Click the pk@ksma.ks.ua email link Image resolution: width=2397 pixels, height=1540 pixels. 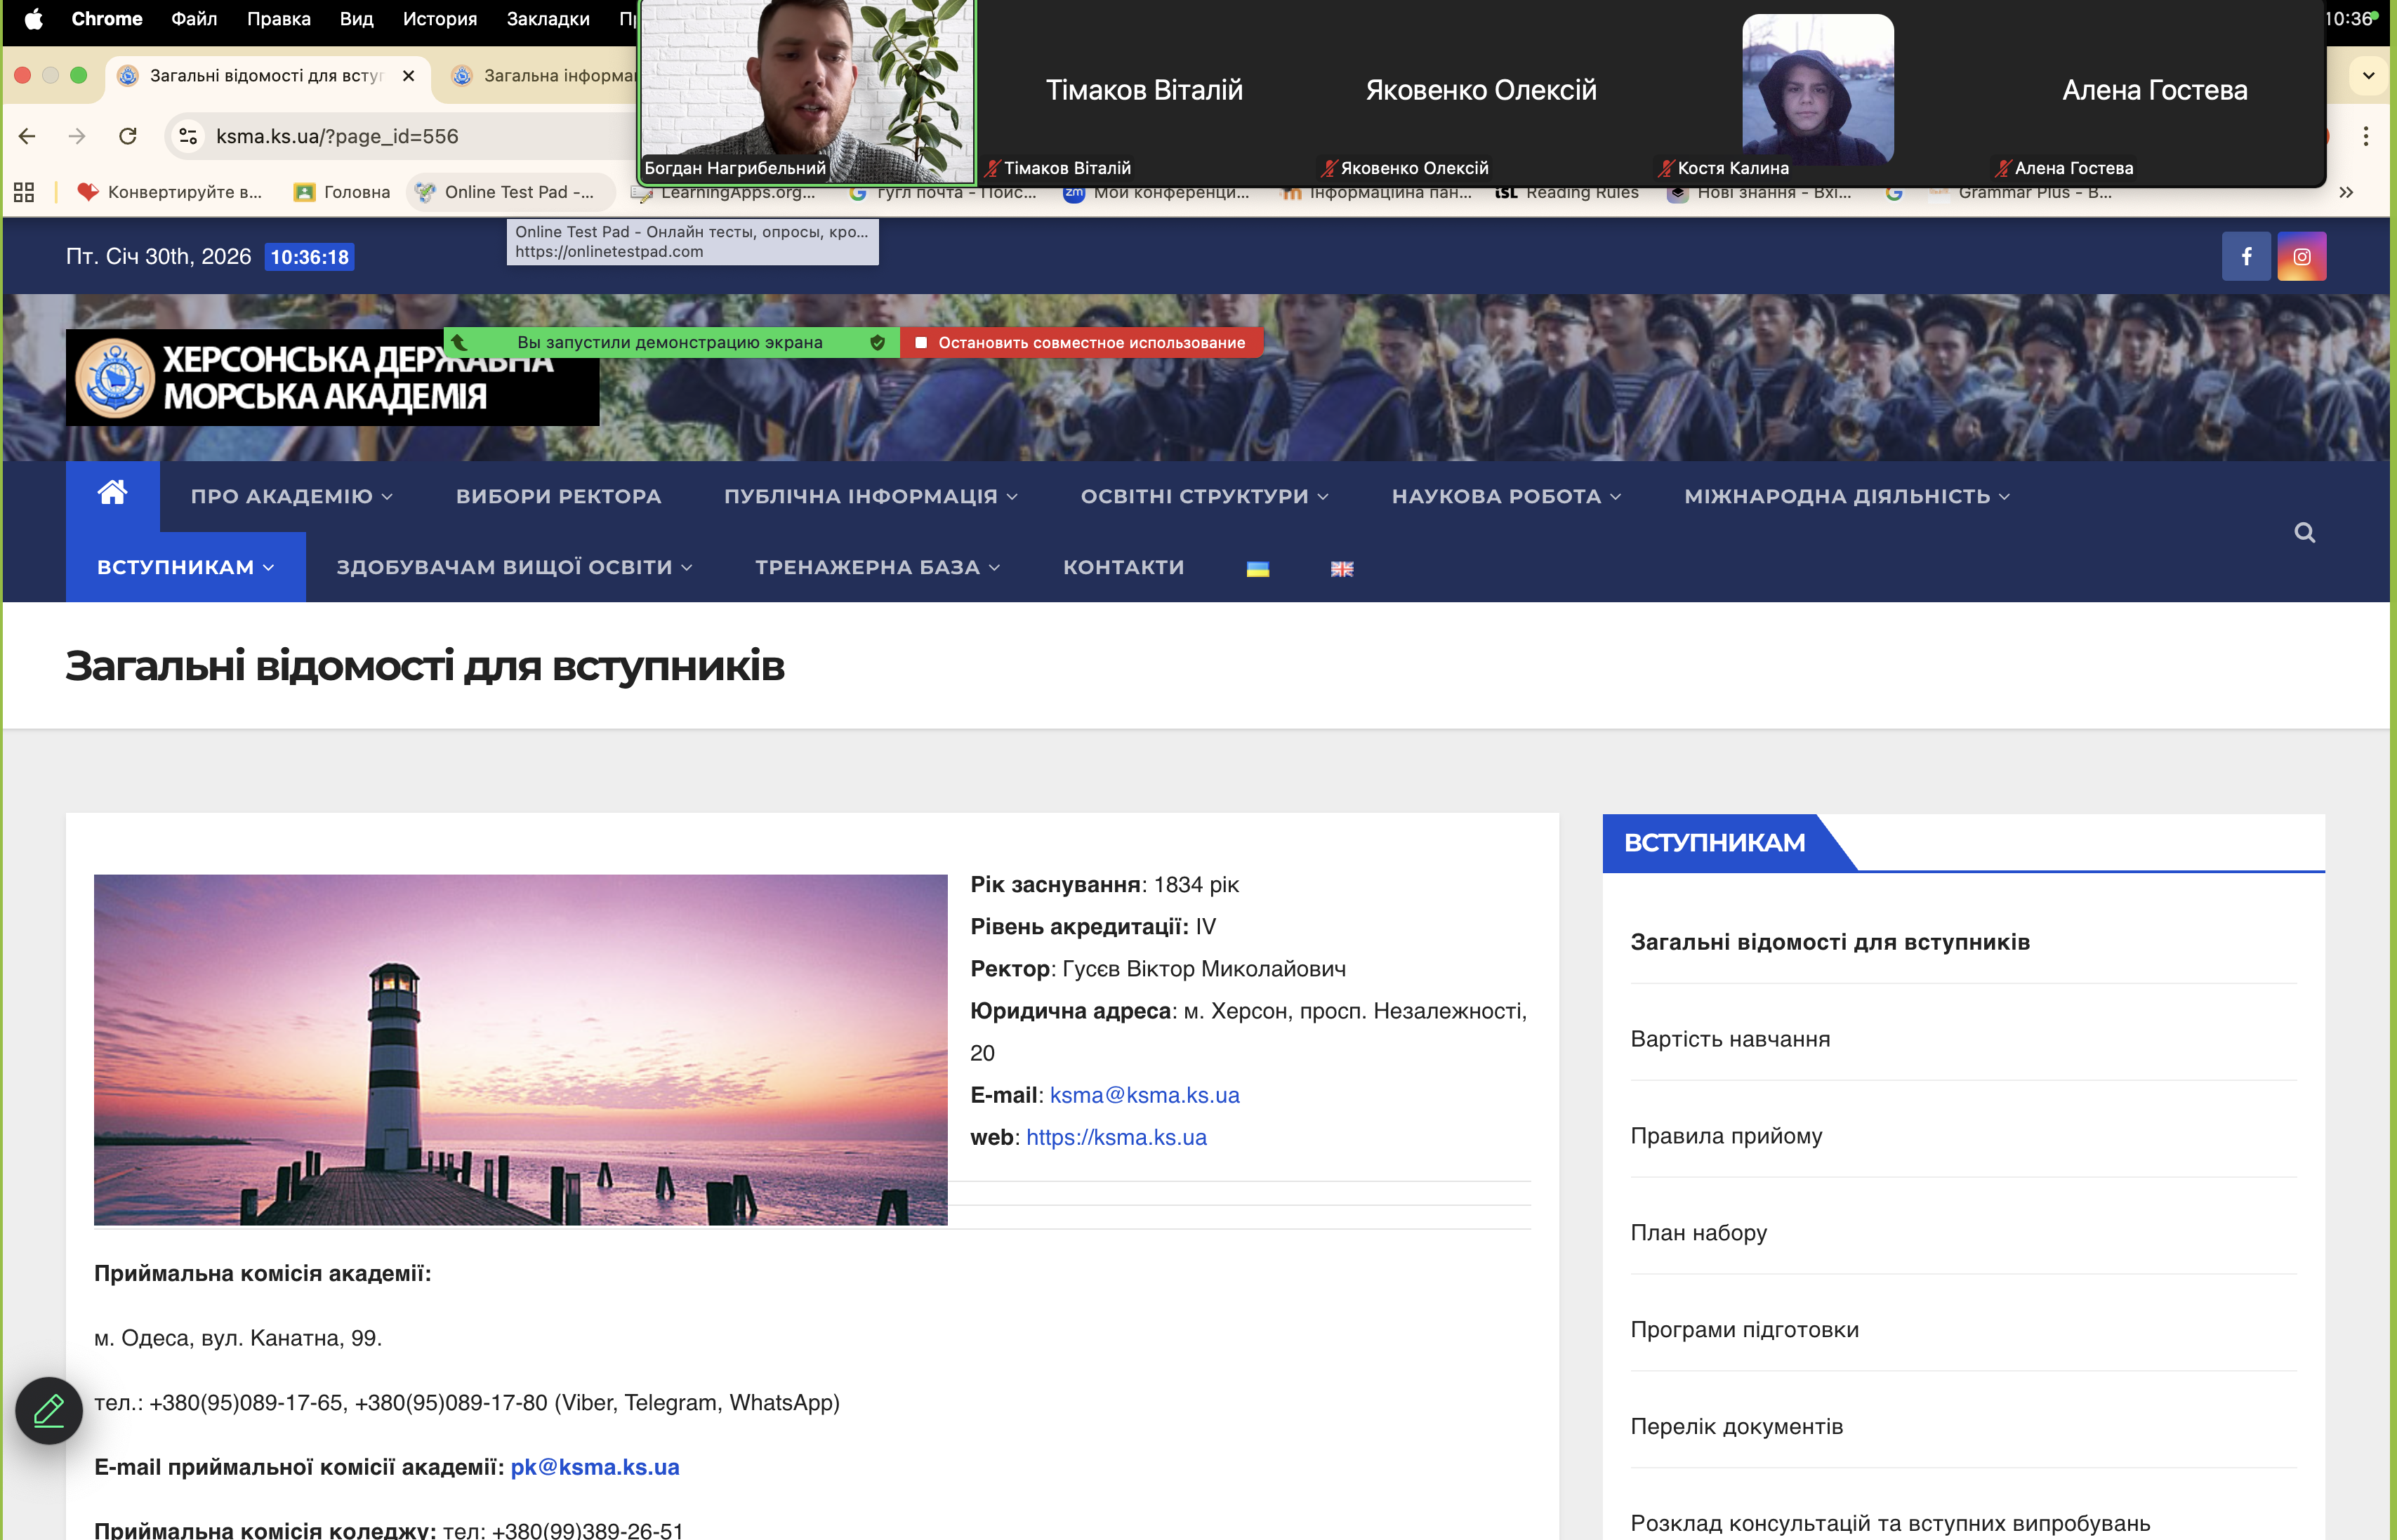(594, 1467)
